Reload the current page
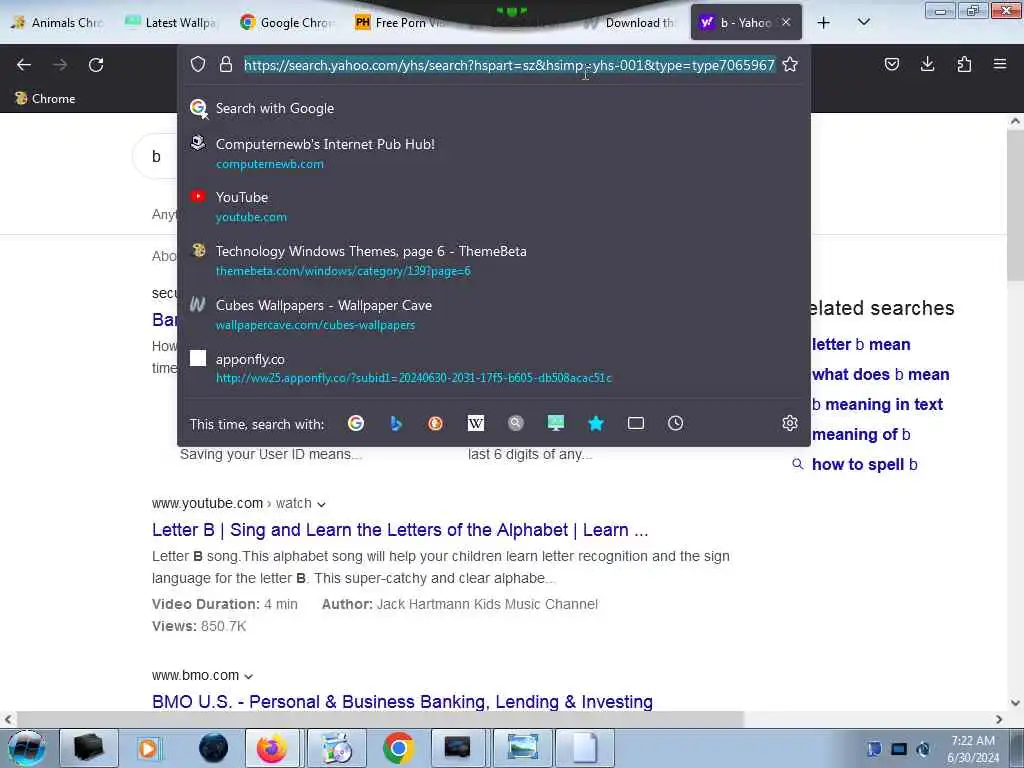Image resolution: width=1024 pixels, height=768 pixels. pyautogui.click(x=96, y=65)
